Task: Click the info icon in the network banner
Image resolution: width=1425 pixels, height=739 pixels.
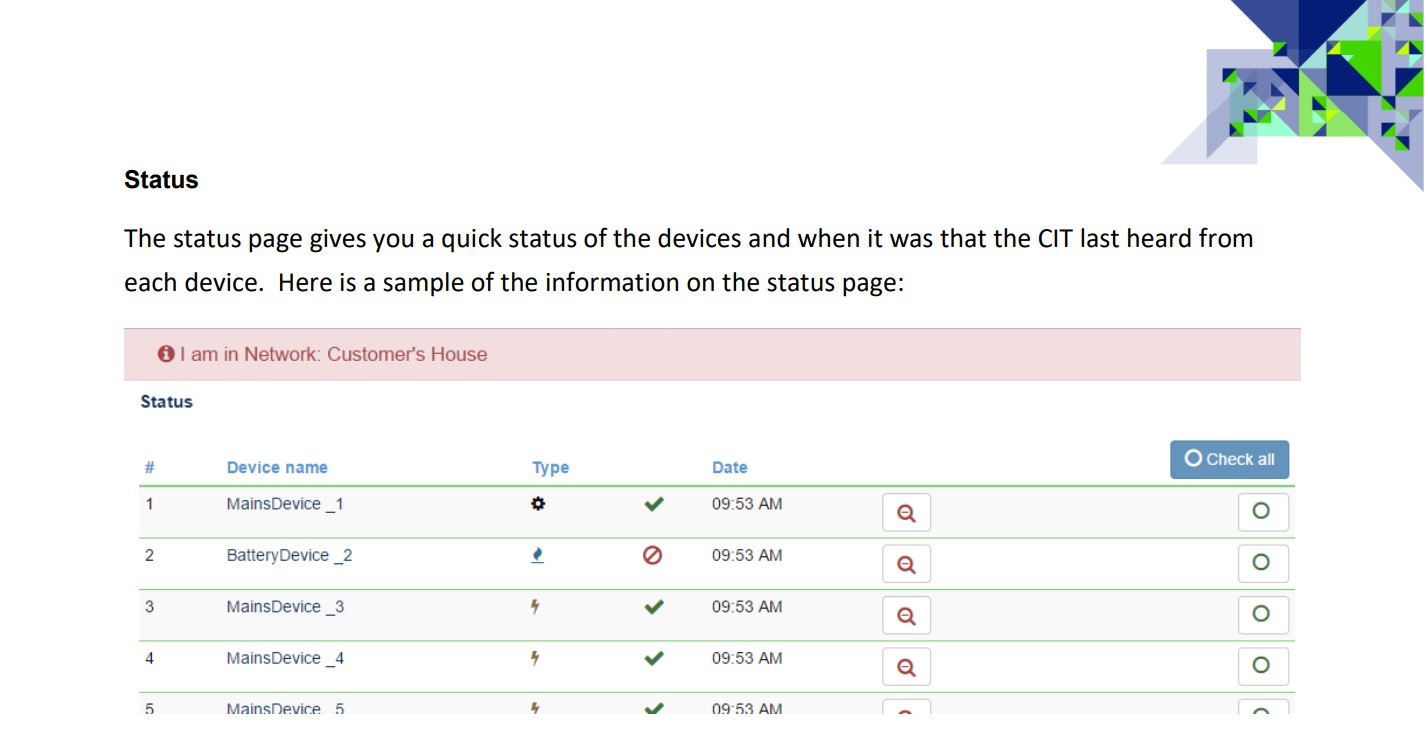Action: (166, 354)
